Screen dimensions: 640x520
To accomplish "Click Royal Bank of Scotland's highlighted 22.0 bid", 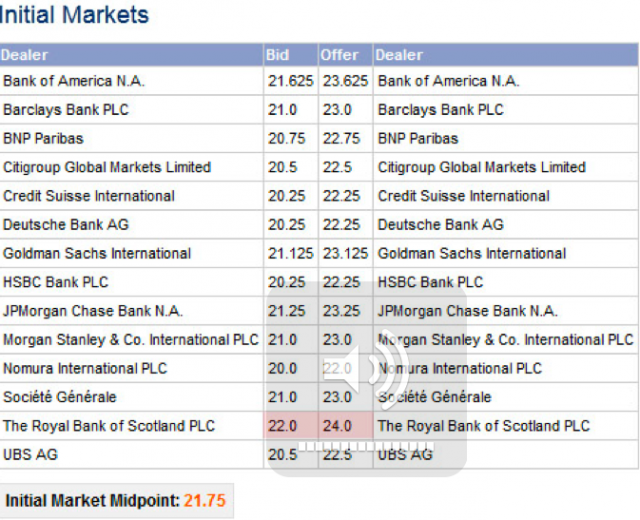I will point(283,426).
